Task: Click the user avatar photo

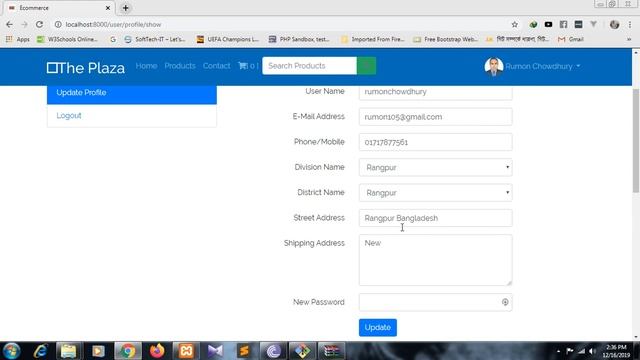Action: coord(493,66)
